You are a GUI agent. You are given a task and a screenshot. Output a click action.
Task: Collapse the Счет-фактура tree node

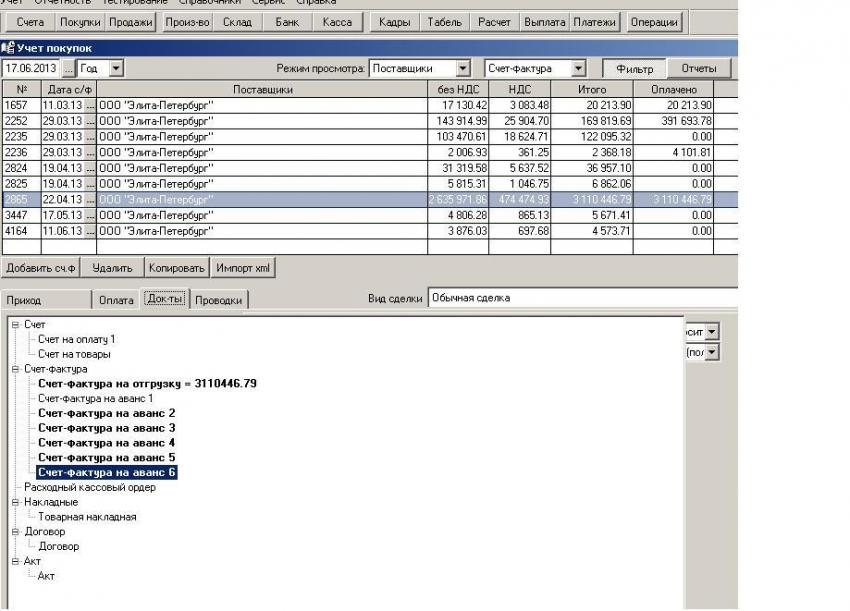tap(15, 369)
